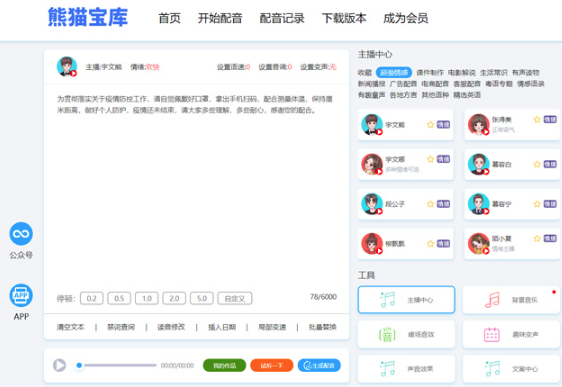Click the 情绪 badge on 段公子 card
562x387 pixels.
pos(443,204)
